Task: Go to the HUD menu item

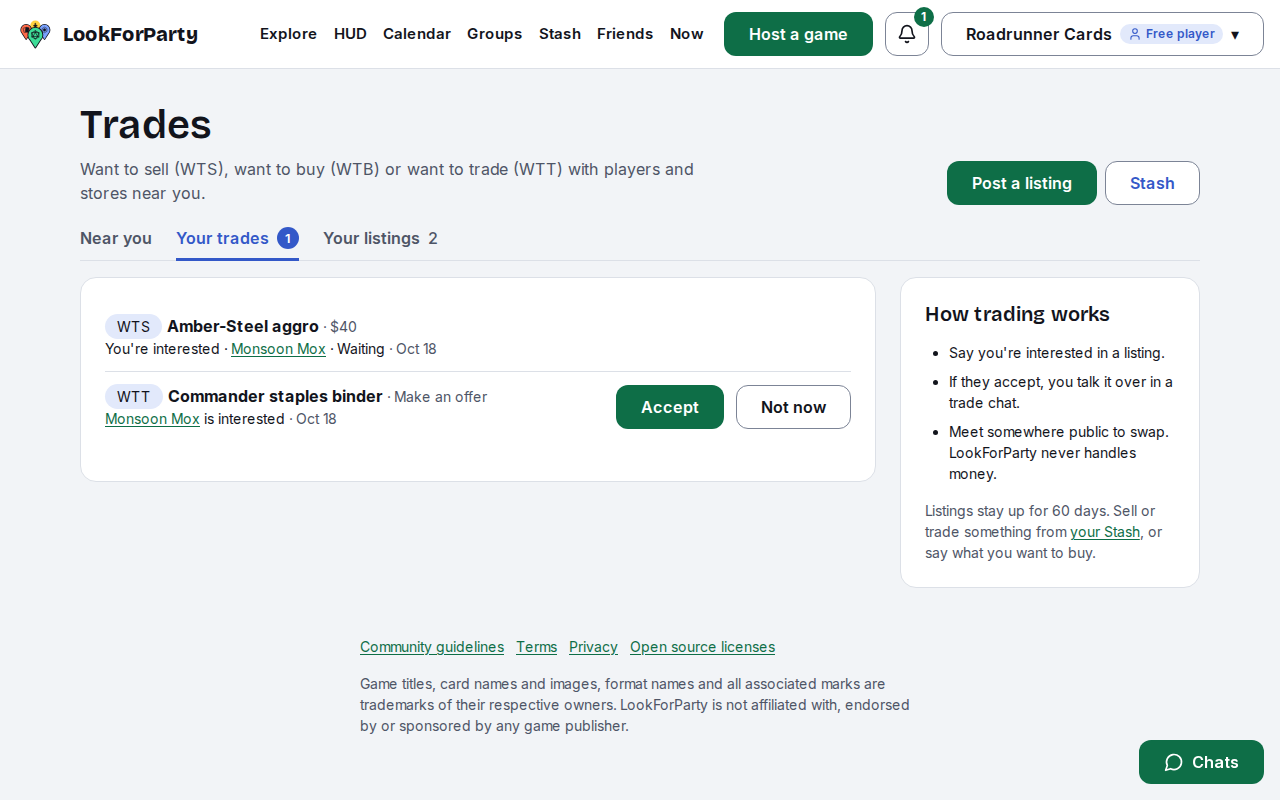Action: (350, 34)
